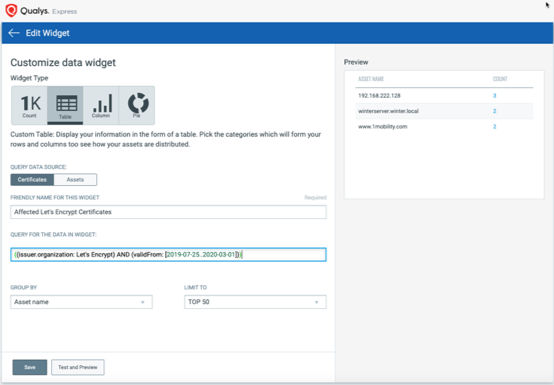Click the Preview panel label

click(x=356, y=62)
